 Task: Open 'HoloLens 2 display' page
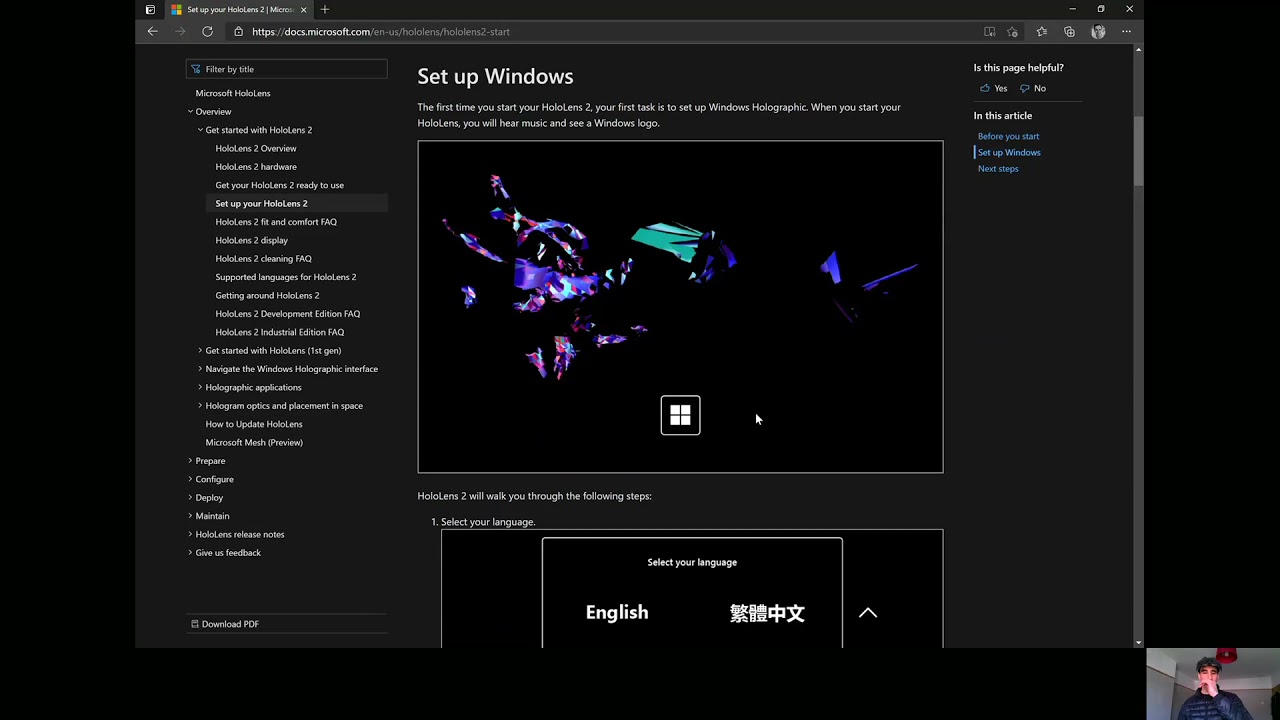click(251, 240)
